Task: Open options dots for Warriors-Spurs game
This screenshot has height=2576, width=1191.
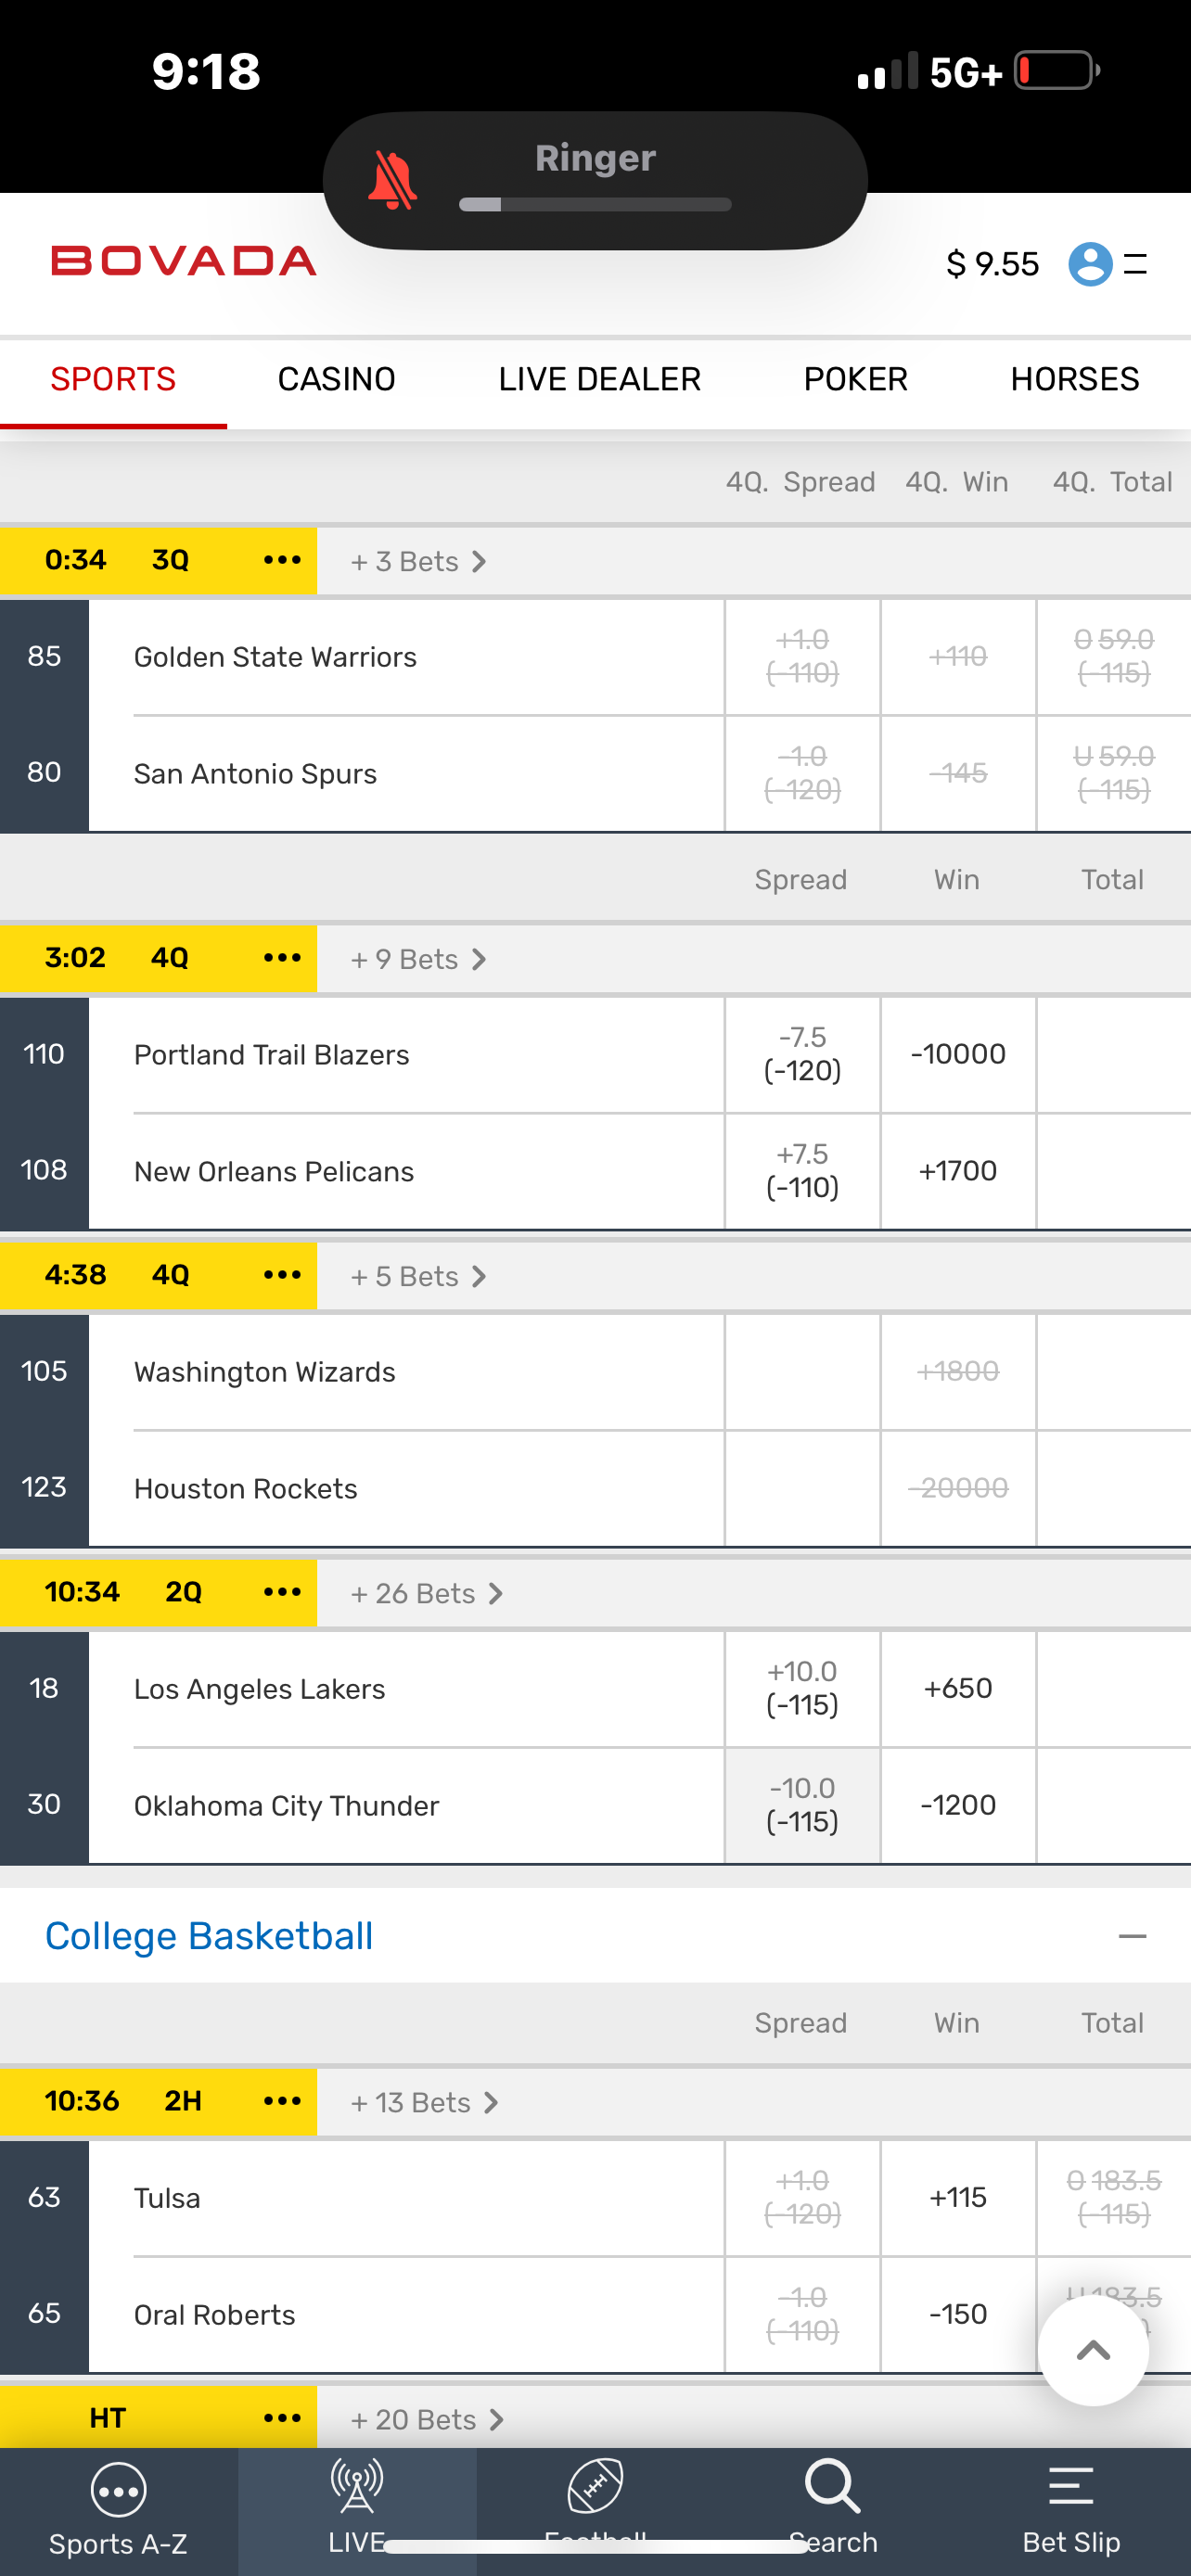Action: coord(282,560)
